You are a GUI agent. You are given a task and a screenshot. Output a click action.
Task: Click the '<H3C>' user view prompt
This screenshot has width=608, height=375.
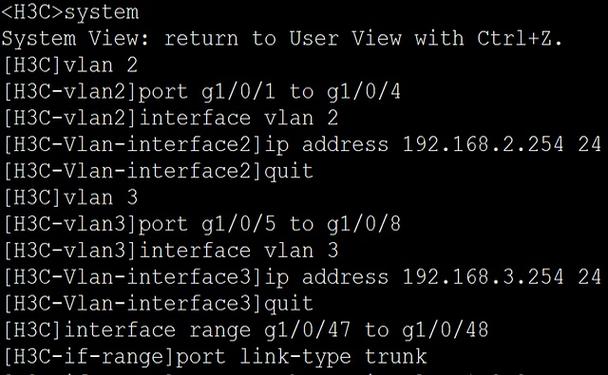pos(32,12)
